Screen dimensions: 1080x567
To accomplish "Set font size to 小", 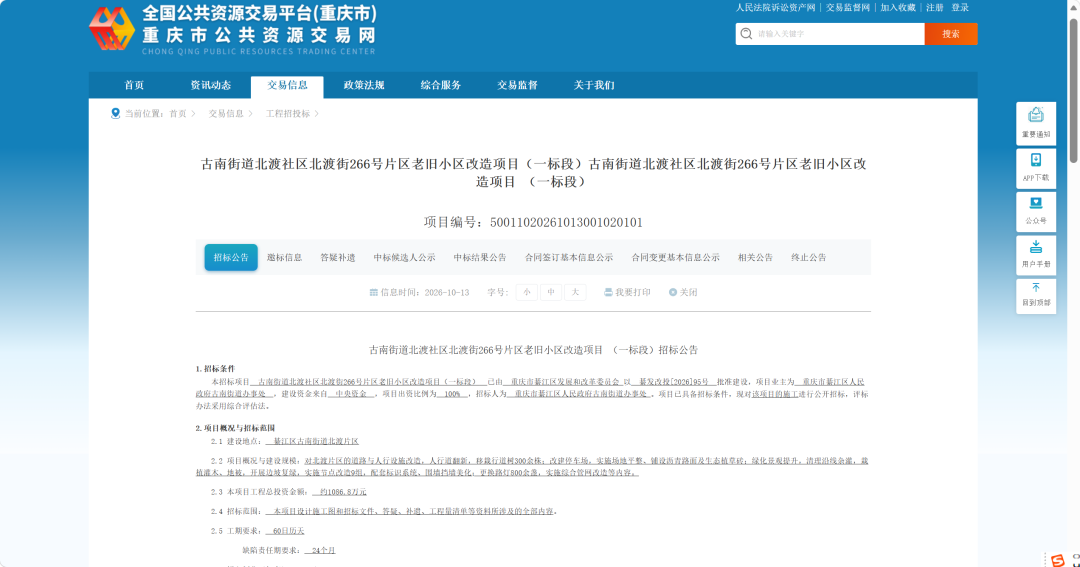I will tap(527, 293).
